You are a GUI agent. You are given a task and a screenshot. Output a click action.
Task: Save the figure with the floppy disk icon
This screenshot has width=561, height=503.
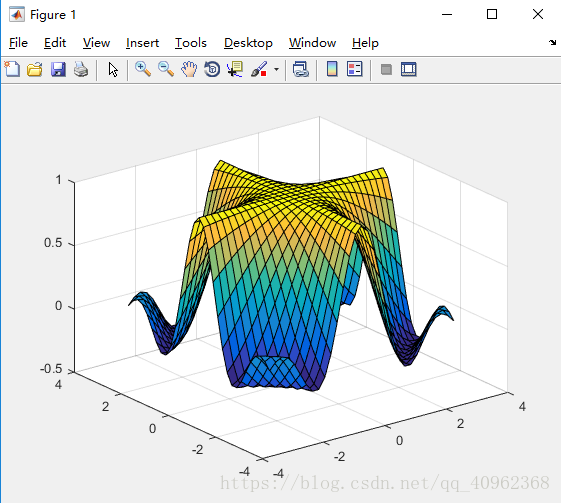[58, 69]
